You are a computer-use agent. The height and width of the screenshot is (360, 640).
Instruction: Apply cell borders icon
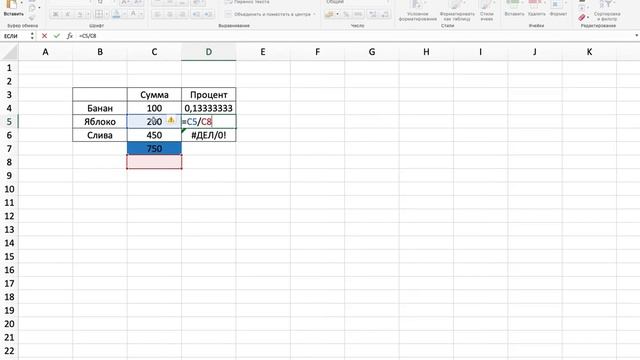click(99, 14)
